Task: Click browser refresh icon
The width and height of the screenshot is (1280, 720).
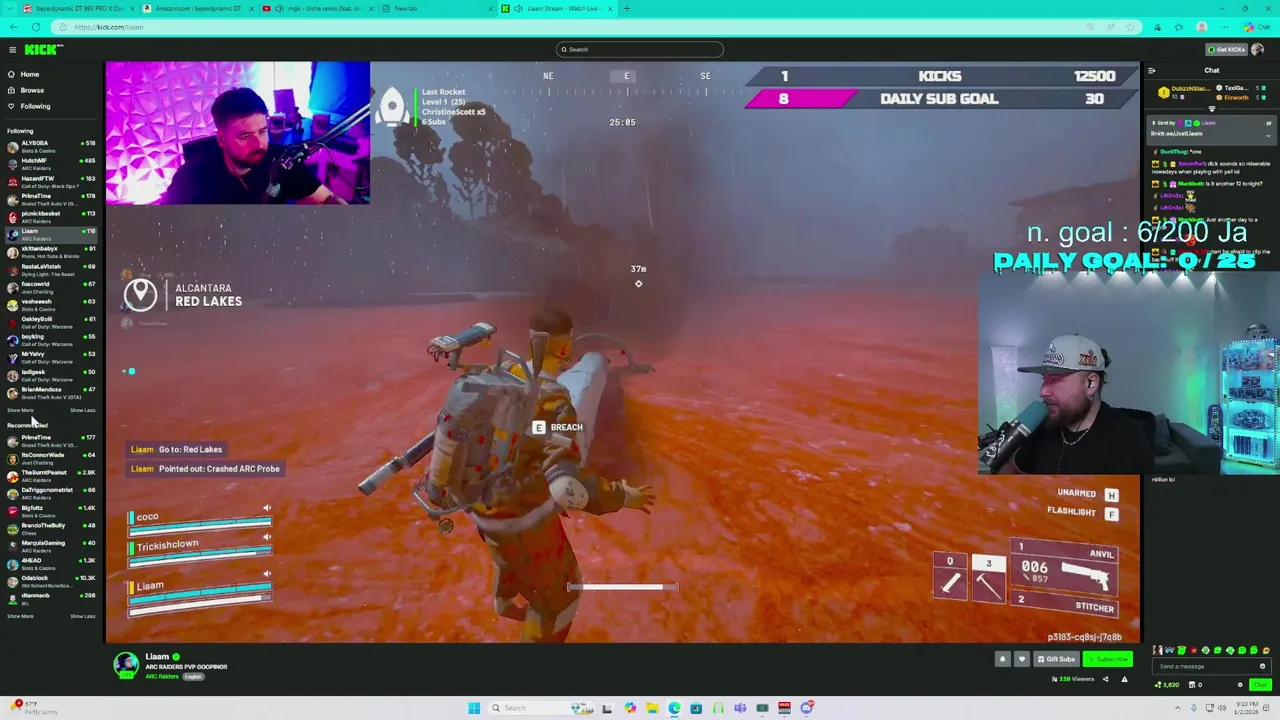Action: pos(36,27)
